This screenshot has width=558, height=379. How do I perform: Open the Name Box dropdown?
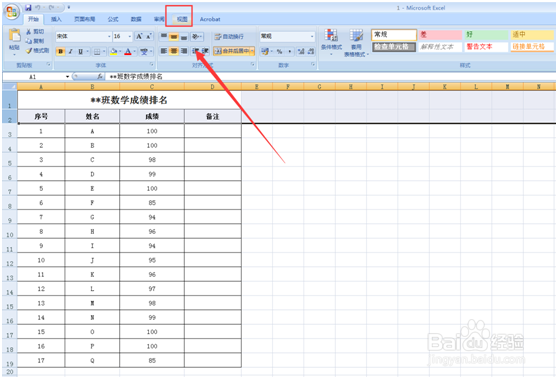67,77
